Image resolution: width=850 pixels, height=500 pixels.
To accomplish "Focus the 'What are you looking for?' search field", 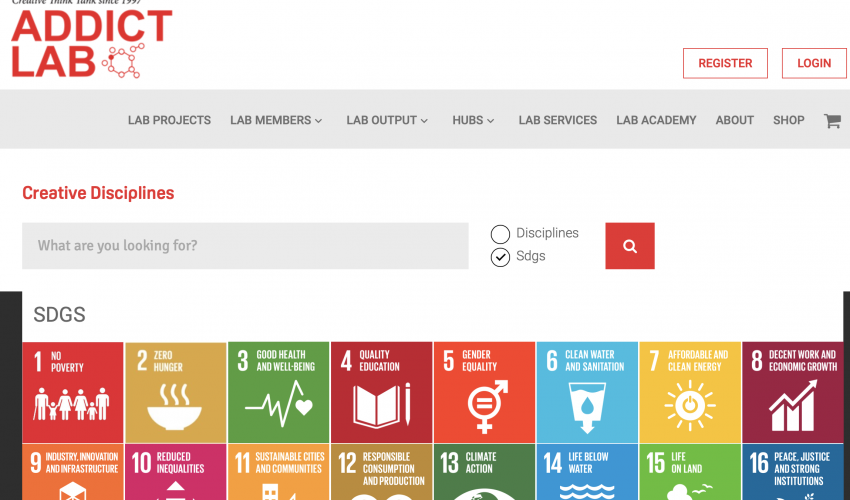I will coord(245,246).
